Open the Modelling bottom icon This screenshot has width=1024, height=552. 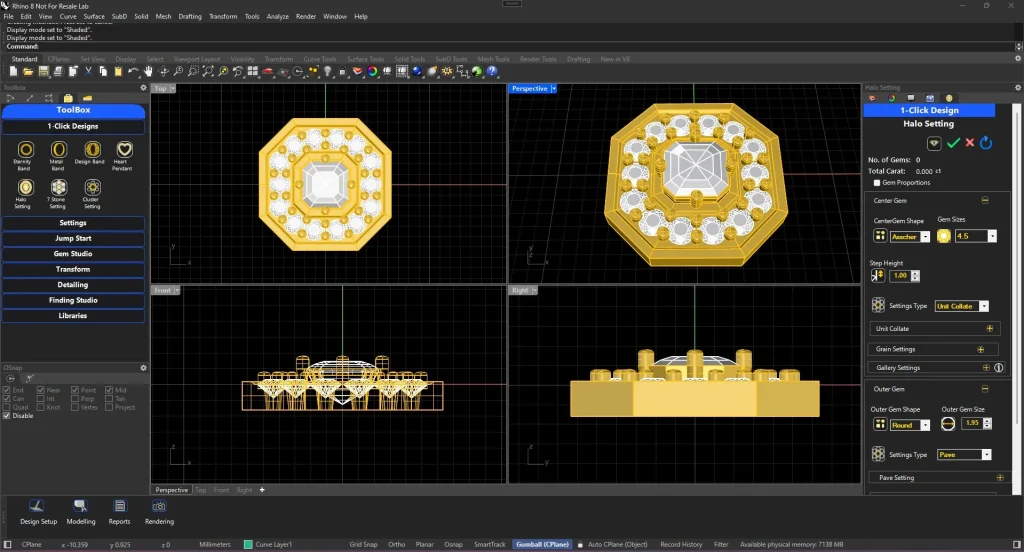coord(81,511)
